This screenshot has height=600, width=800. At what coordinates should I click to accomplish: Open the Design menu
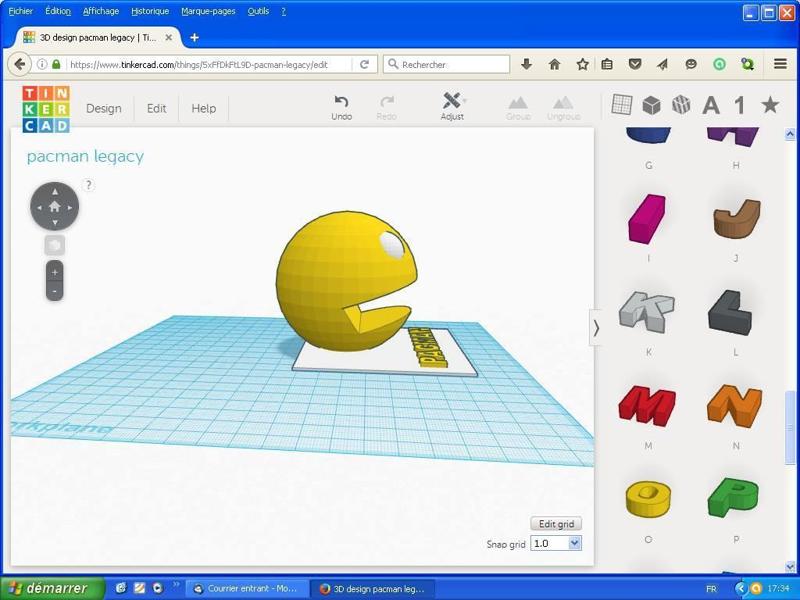pyautogui.click(x=104, y=108)
